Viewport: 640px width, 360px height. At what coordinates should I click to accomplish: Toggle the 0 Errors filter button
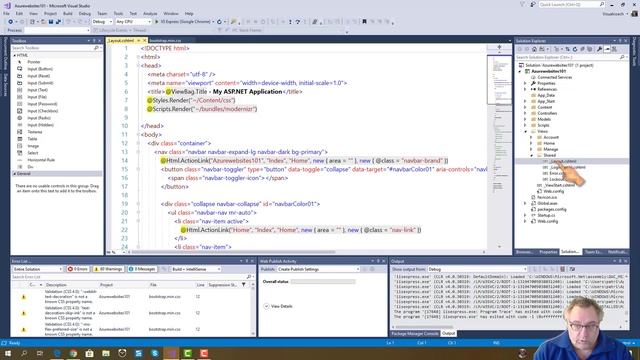[78, 269]
